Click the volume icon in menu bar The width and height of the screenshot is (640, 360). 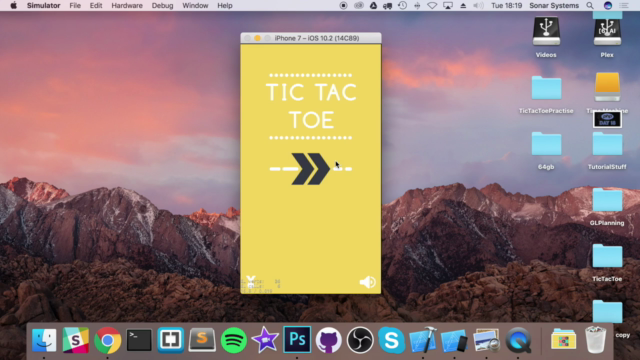[478, 5]
